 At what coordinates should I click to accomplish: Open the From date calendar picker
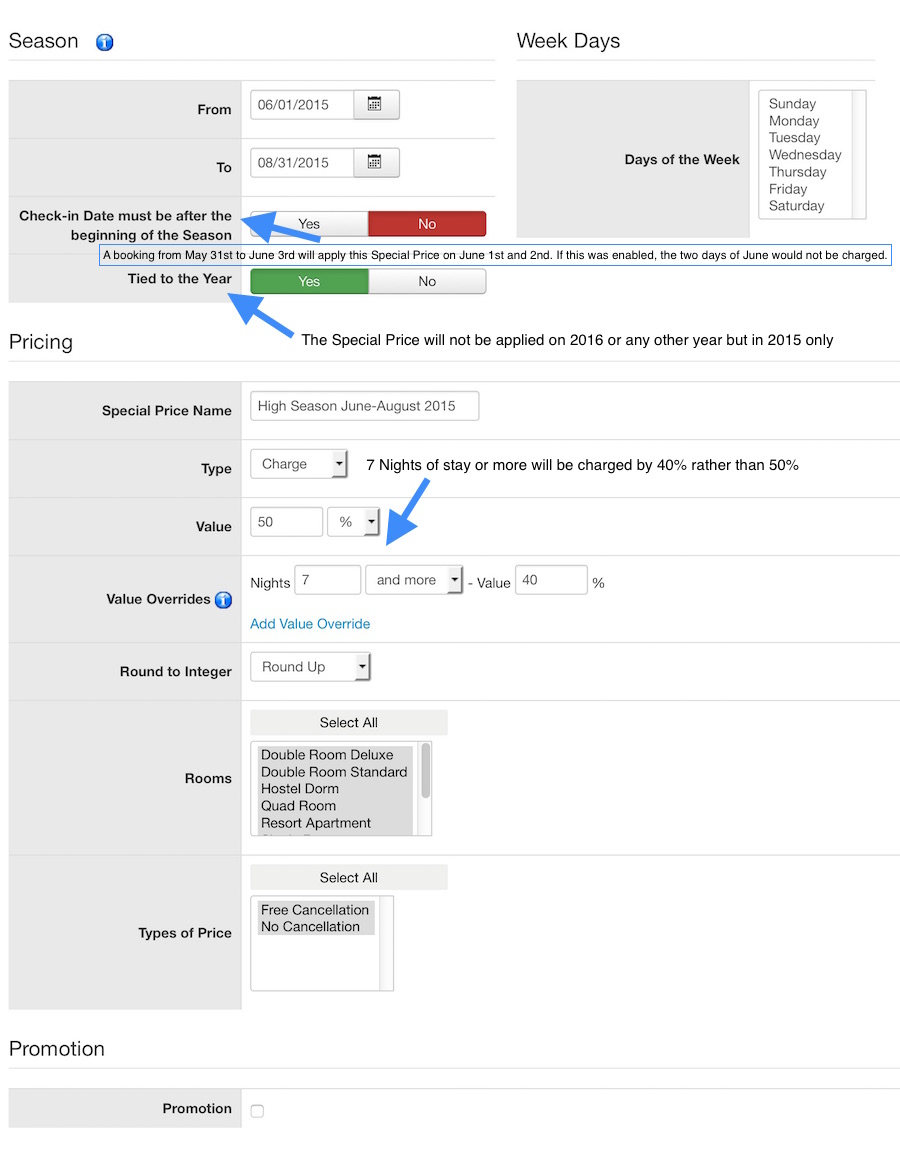(x=375, y=104)
